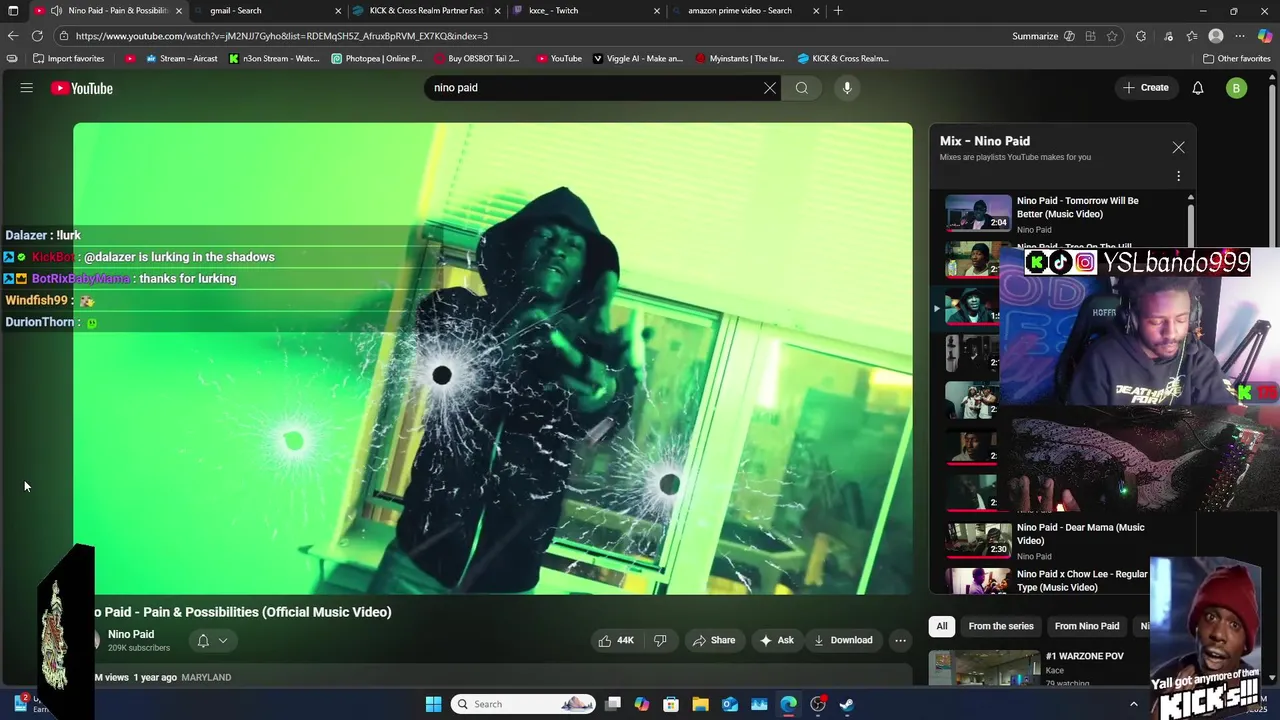Like the video with 44K likes
Screen dimensions: 1280x720
coord(616,640)
